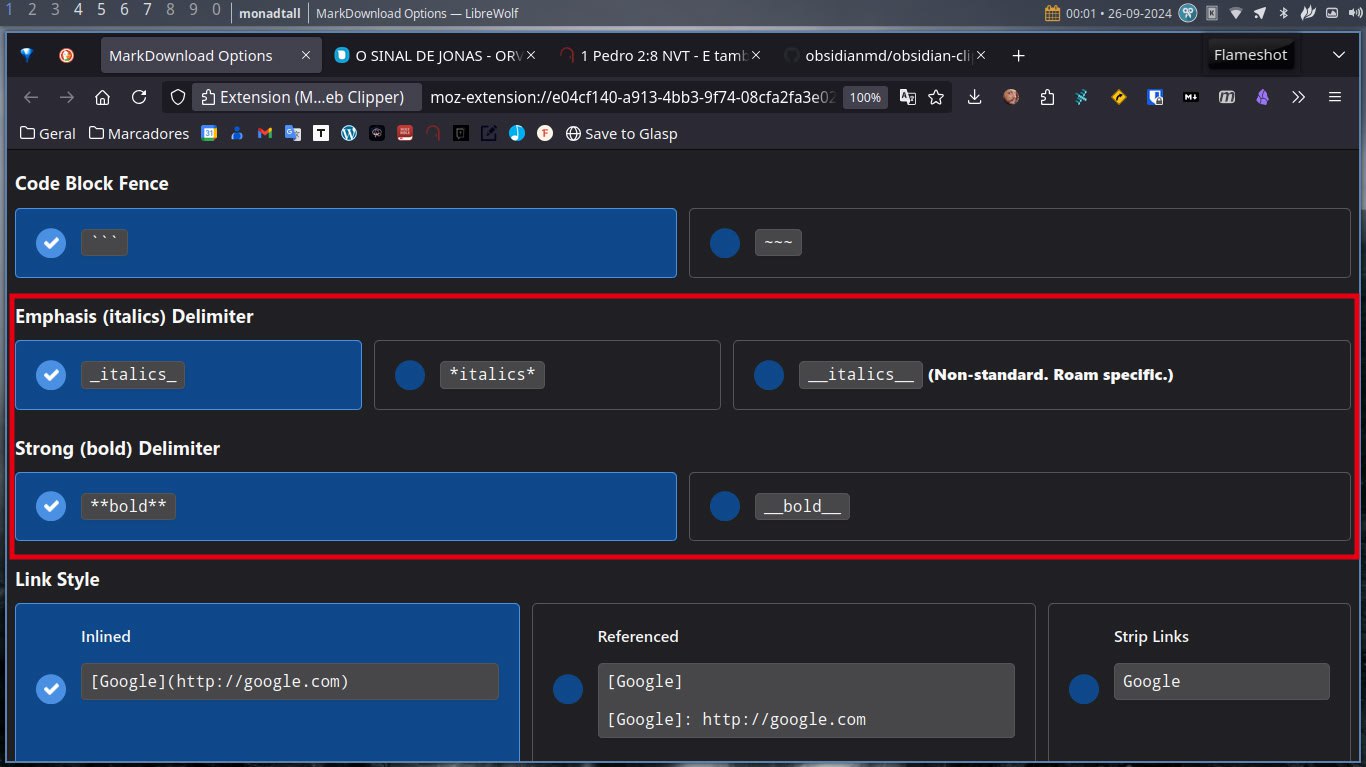The image size is (1366, 767).
Task: Close the obsidianmd GitHub tab
Action: (981, 56)
